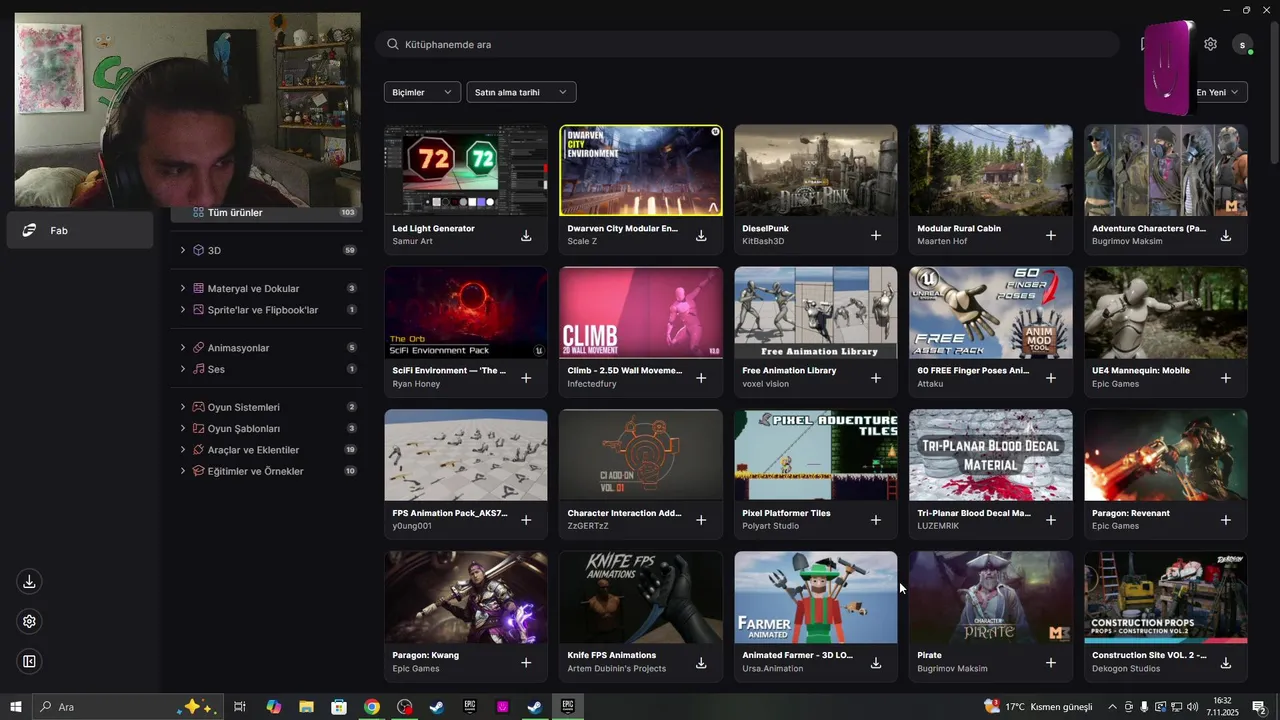Click download icon on Dwarven City Modular card
This screenshot has width=1280, height=720.
tap(701, 235)
